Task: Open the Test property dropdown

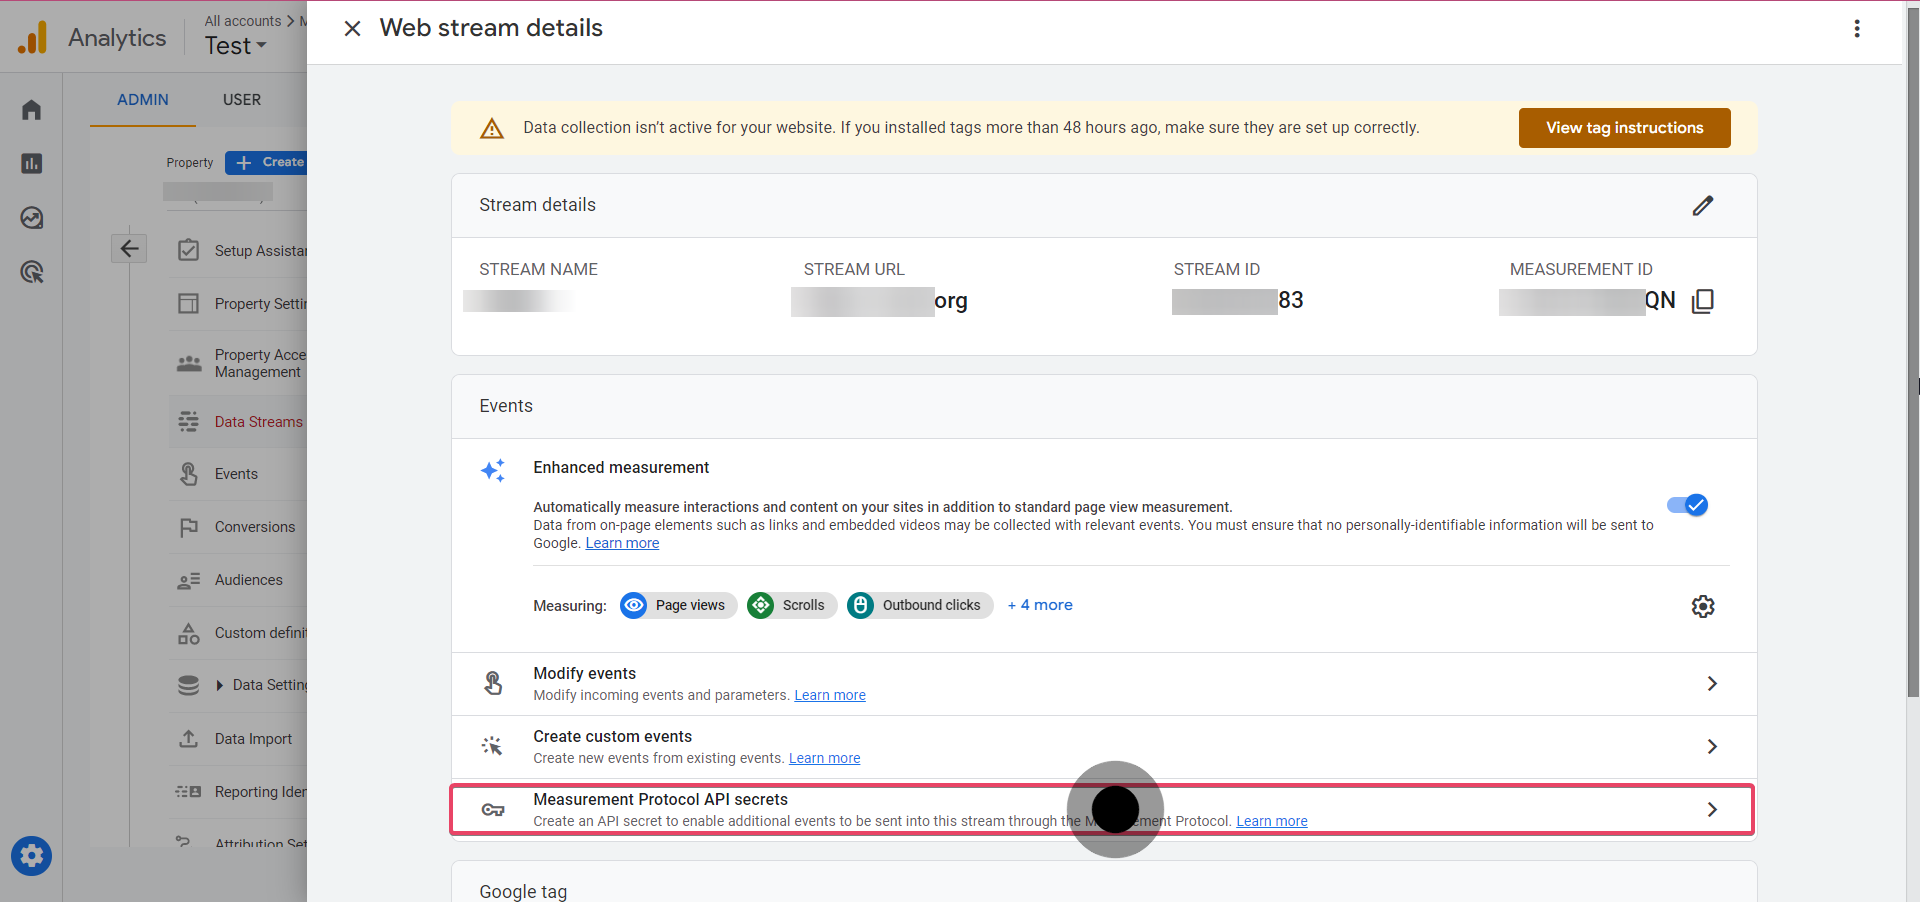Action: coord(236,46)
